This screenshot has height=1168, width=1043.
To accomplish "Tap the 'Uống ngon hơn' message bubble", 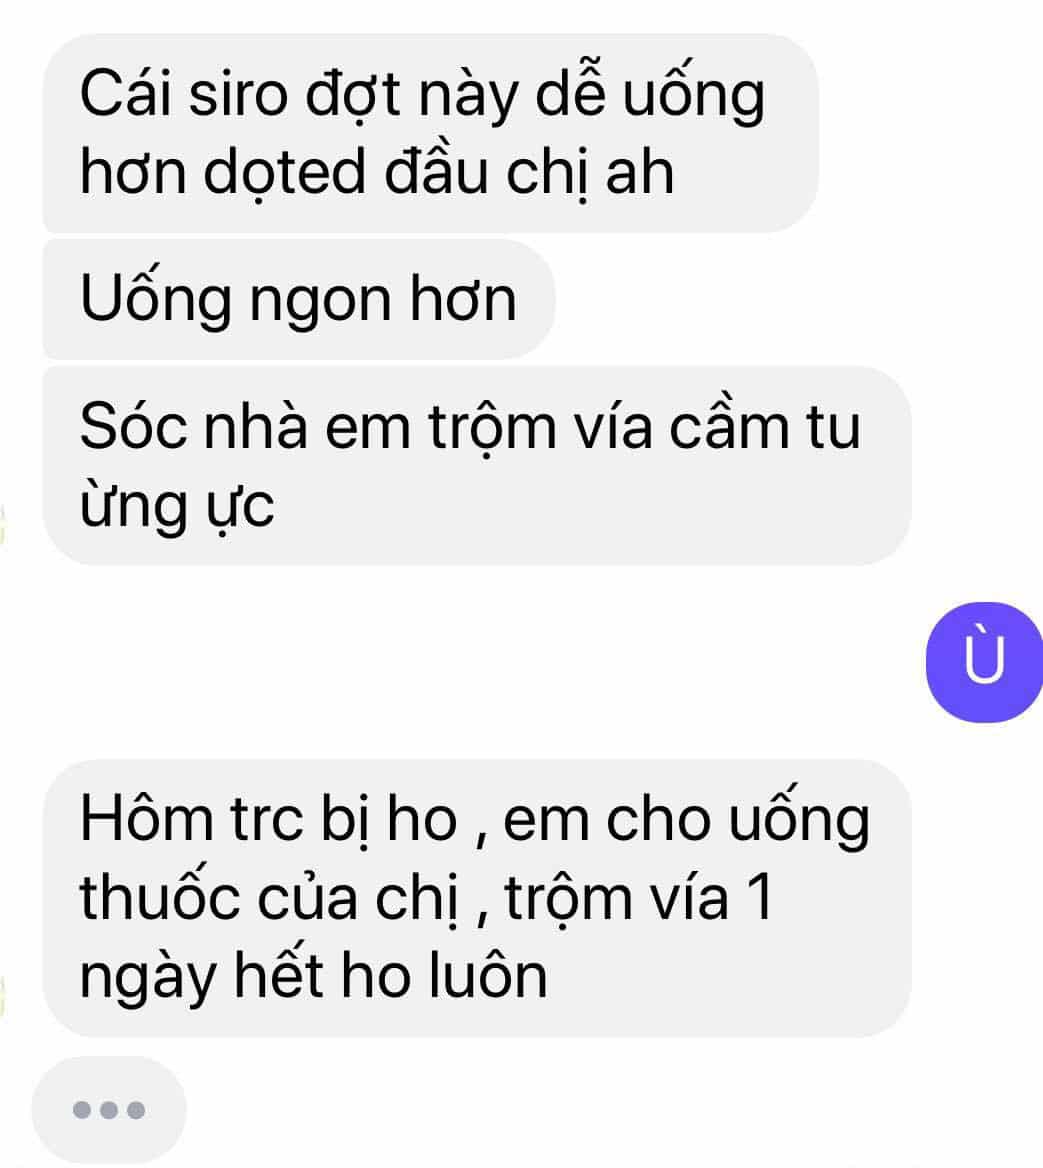I will tap(299, 299).
